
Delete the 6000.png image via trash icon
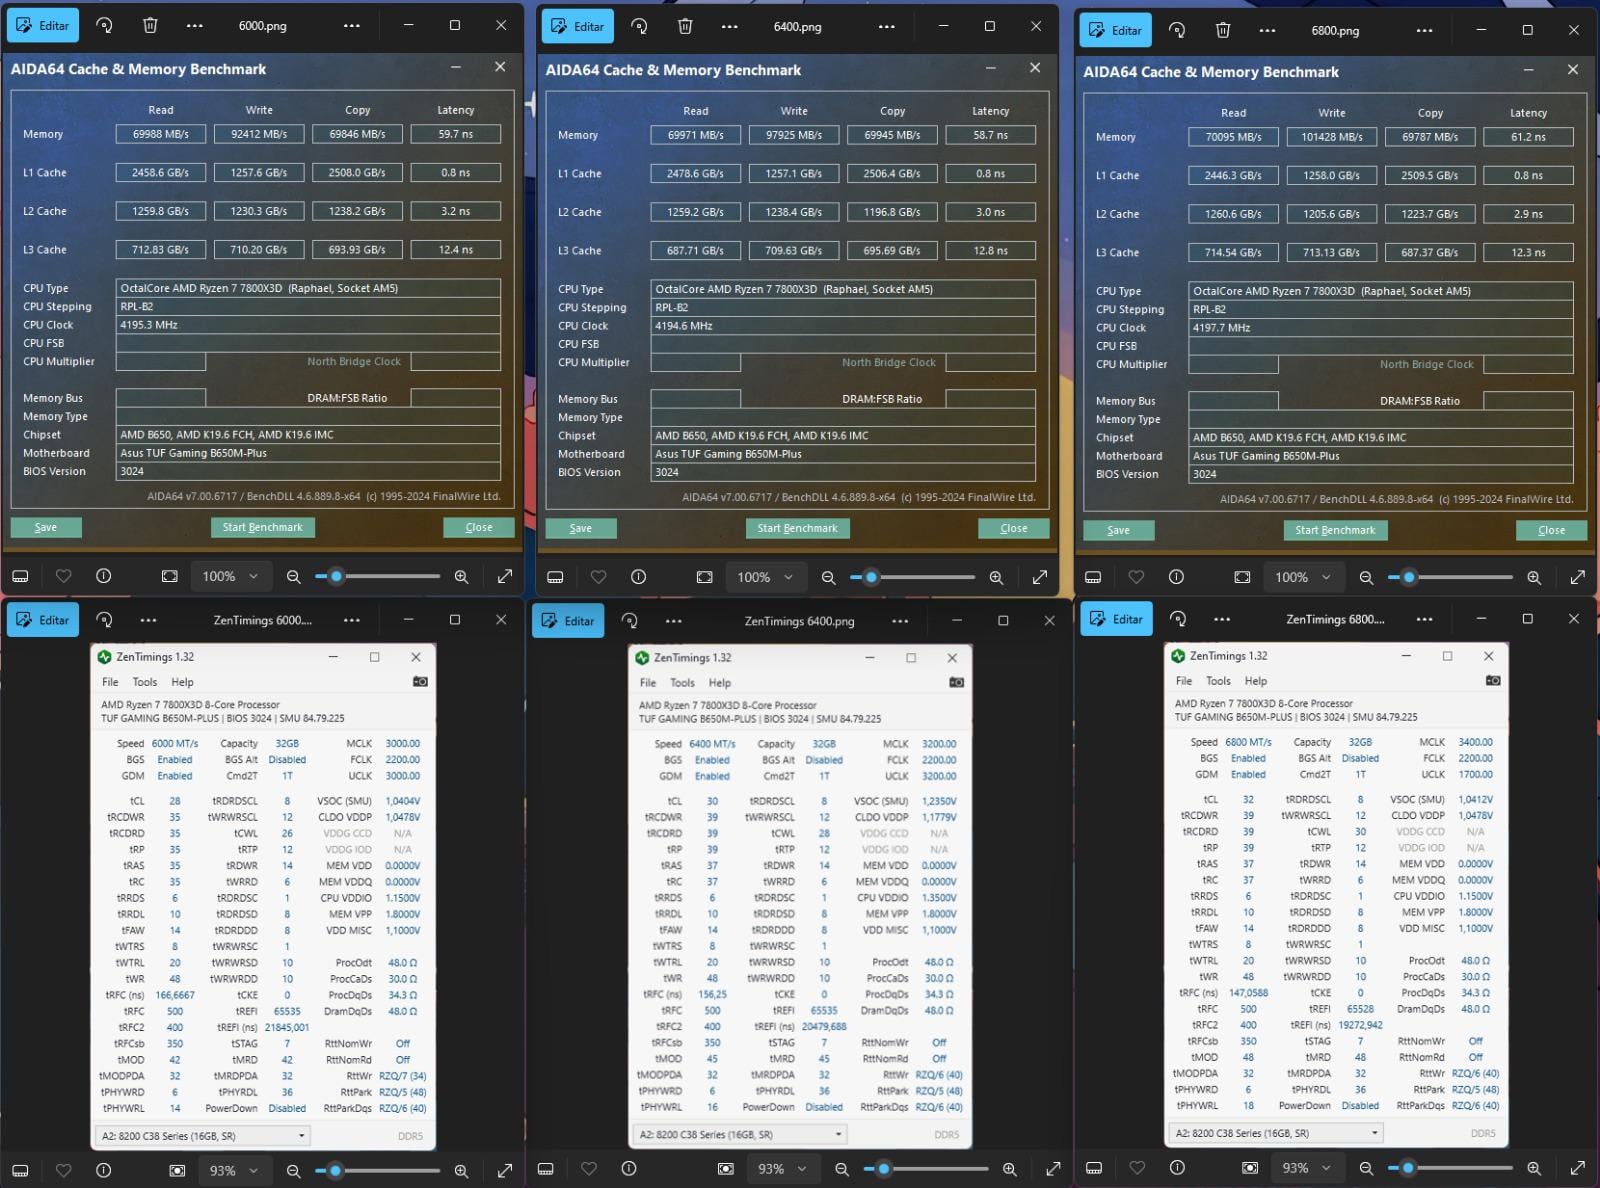(x=150, y=26)
